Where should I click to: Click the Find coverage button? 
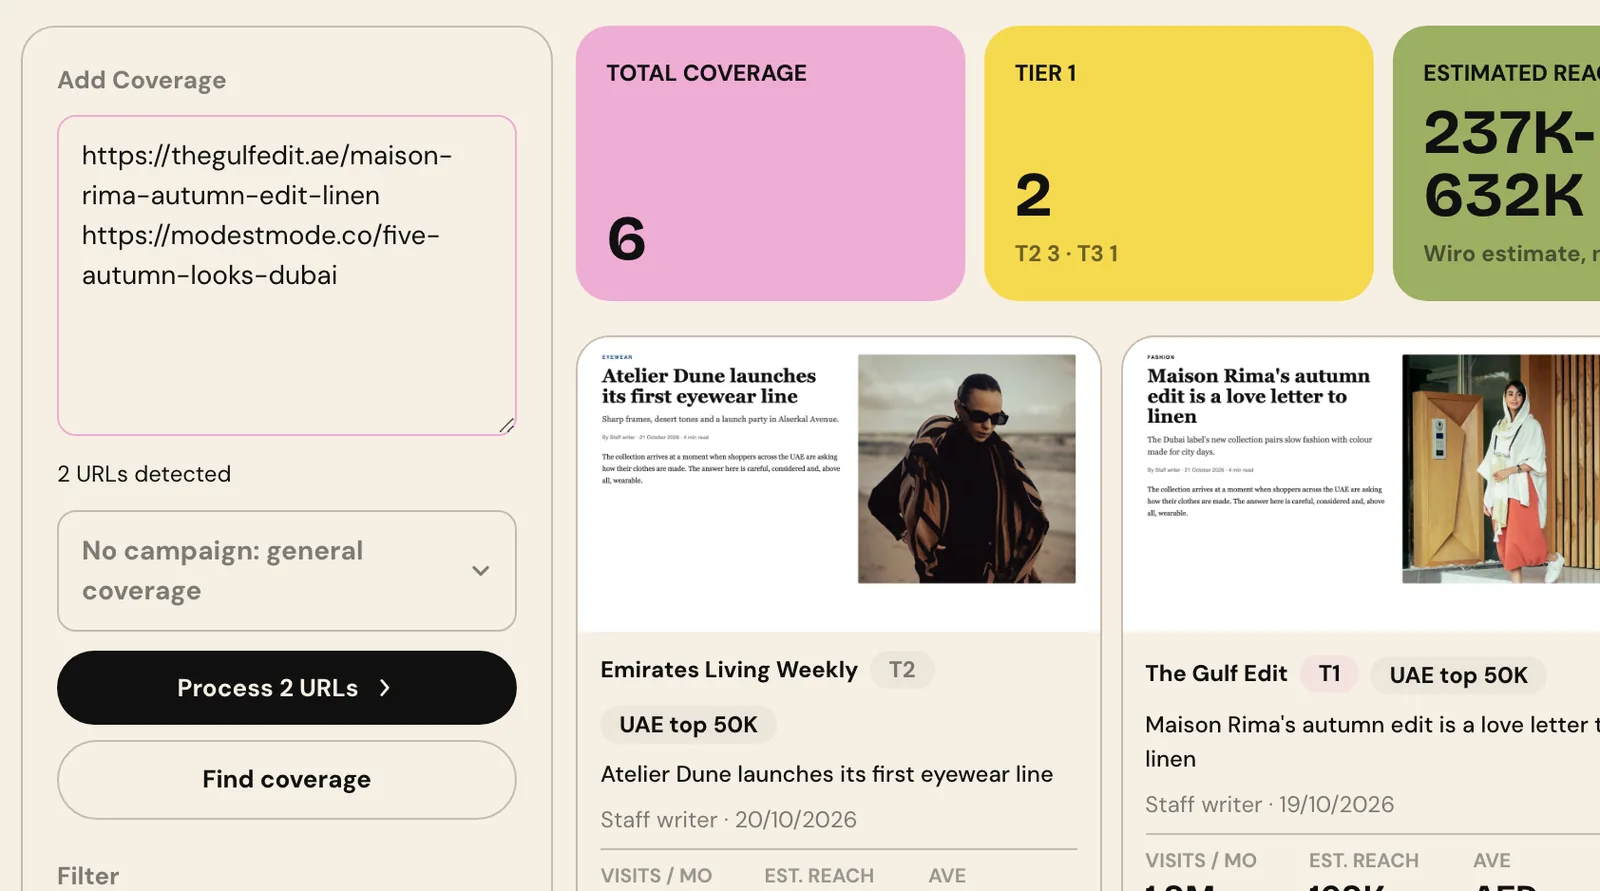(x=287, y=780)
